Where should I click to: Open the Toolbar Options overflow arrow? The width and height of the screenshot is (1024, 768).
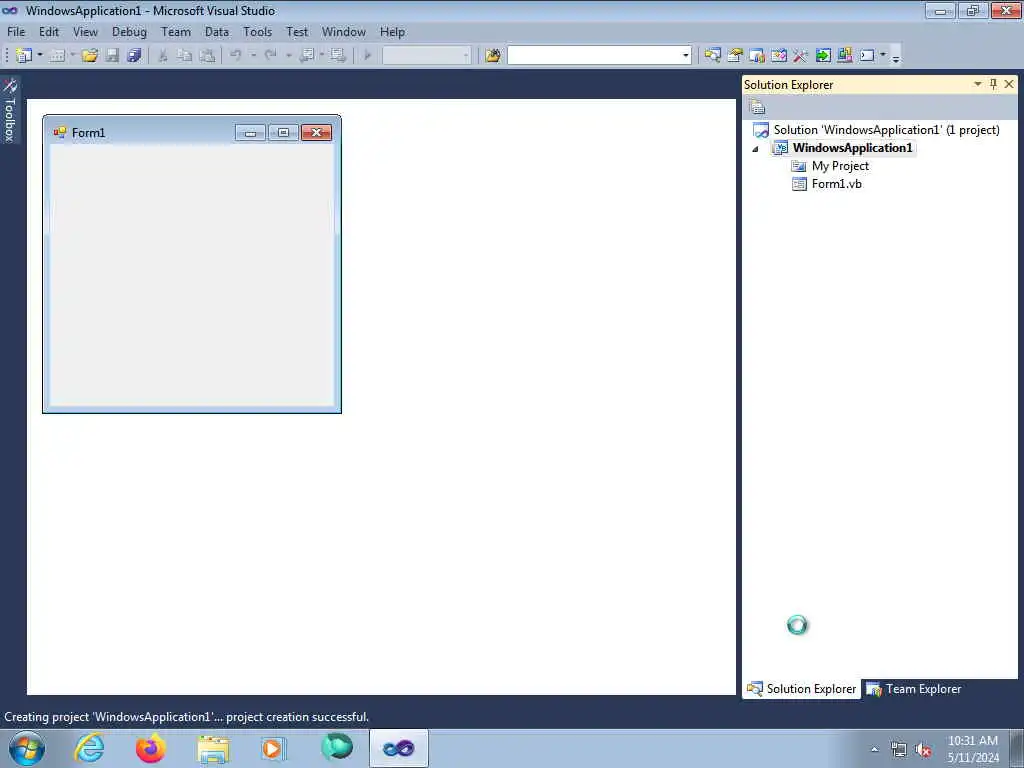(896, 57)
